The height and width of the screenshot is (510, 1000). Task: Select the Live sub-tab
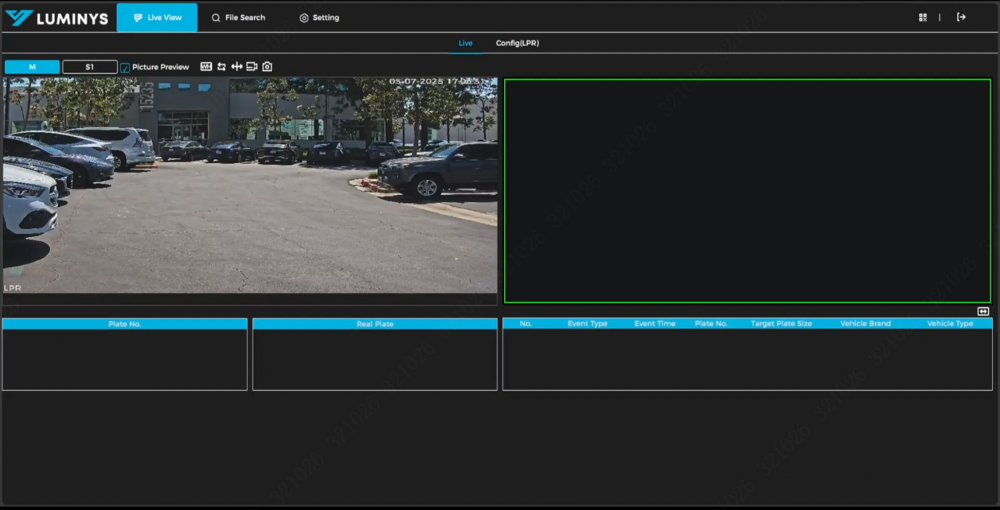(x=465, y=43)
